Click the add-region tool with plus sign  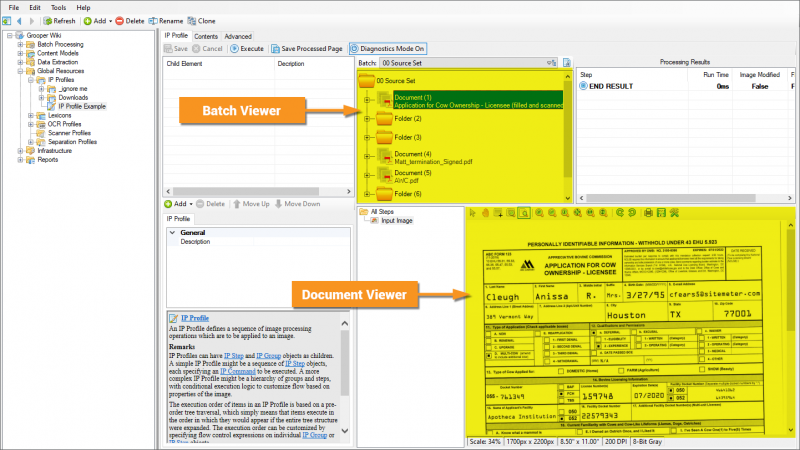[498, 213]
